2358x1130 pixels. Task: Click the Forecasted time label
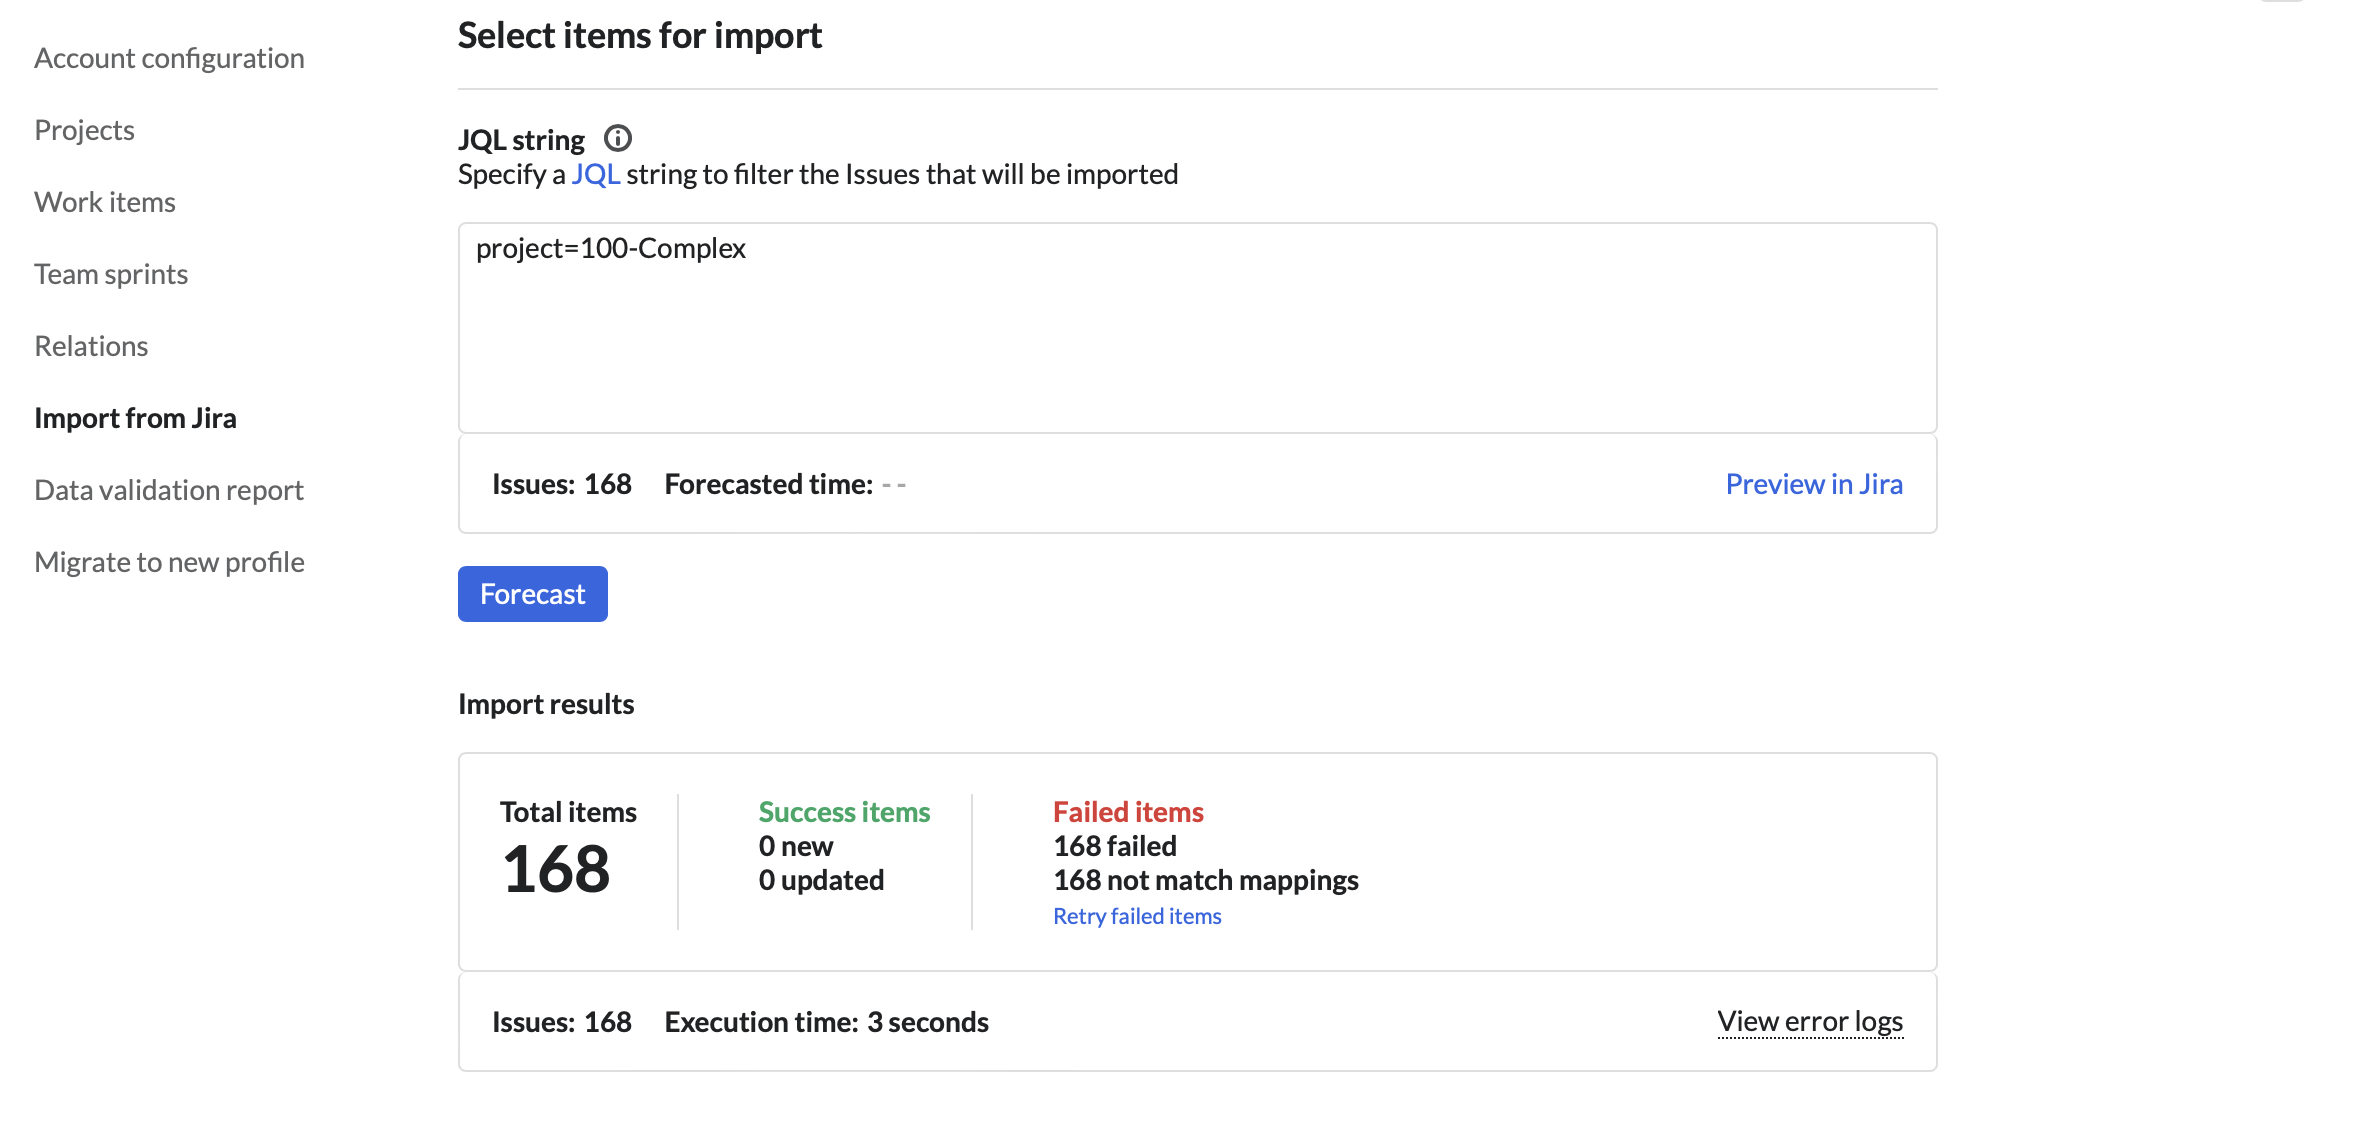(x=768, y=484)
